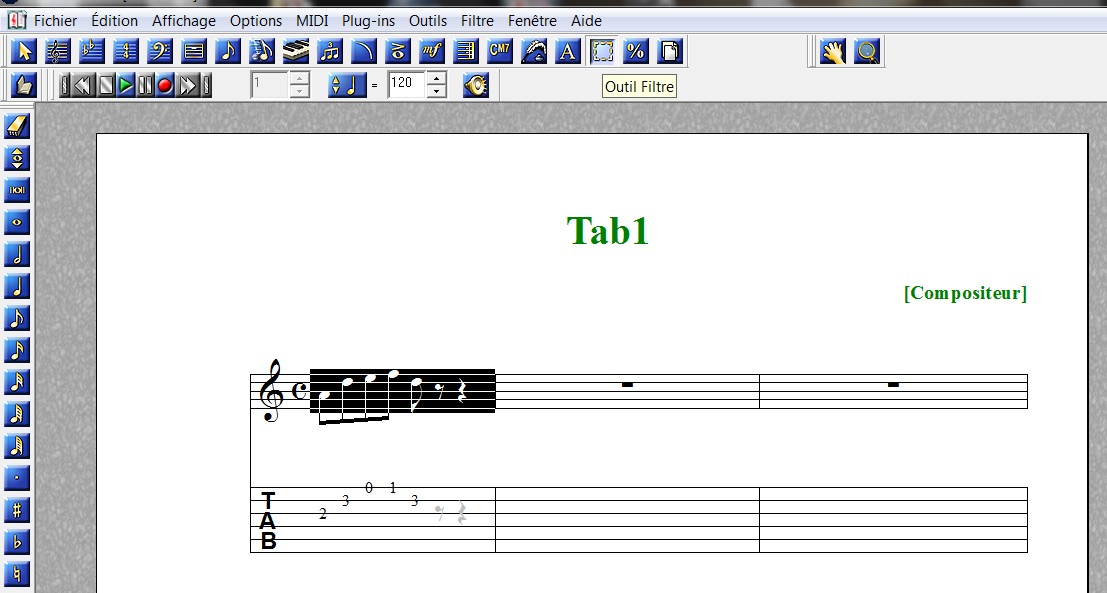The image size is (1107, 593).
Task: Click the percent Resize tool
Action: pos(635,51)
